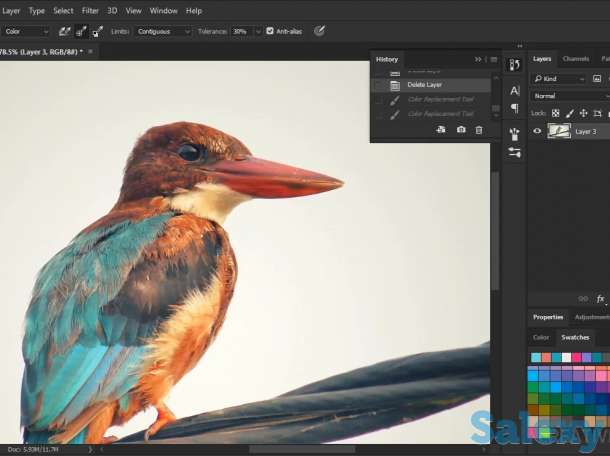The height and width of the screenshot is (456, 610).
Task: Lock position move icon
Action: tap(584, 113)
